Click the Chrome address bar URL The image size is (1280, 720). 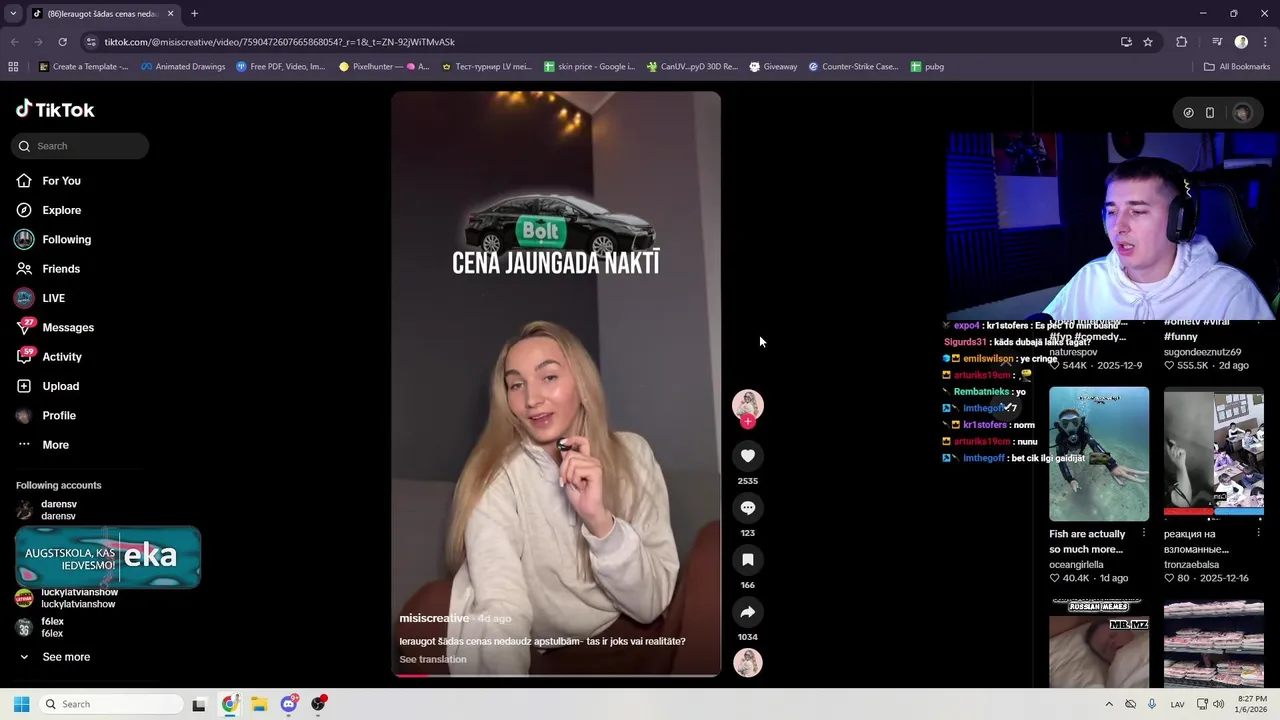[x=279, y=42]
